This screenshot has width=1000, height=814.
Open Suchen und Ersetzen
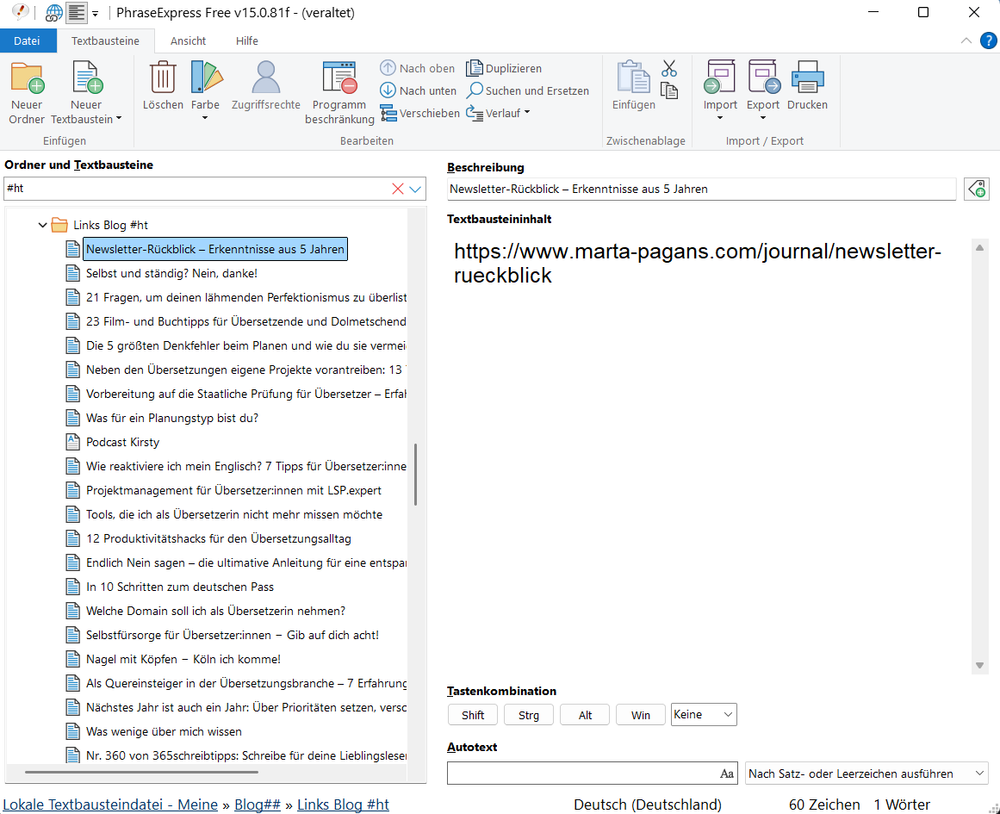coord(527,91)
